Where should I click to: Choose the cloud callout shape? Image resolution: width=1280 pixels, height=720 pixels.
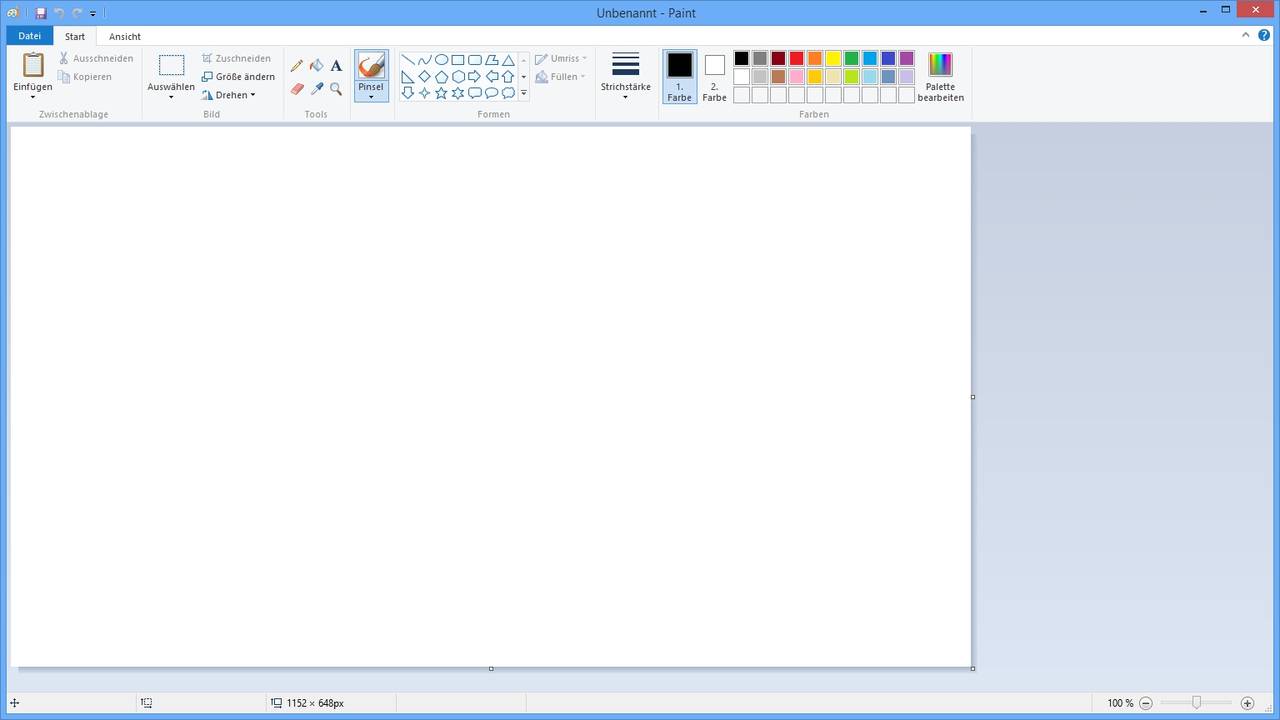coord(509,93)
